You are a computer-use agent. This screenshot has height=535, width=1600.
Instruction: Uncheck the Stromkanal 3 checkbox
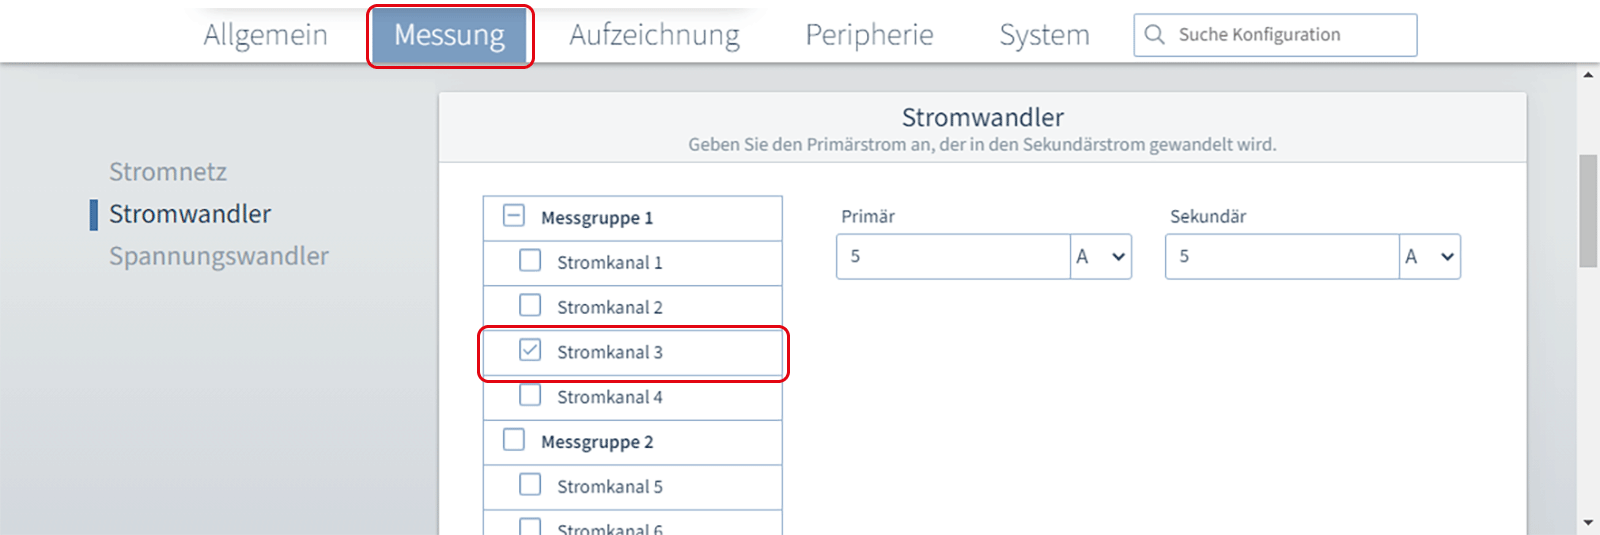(x=530, y=351)
